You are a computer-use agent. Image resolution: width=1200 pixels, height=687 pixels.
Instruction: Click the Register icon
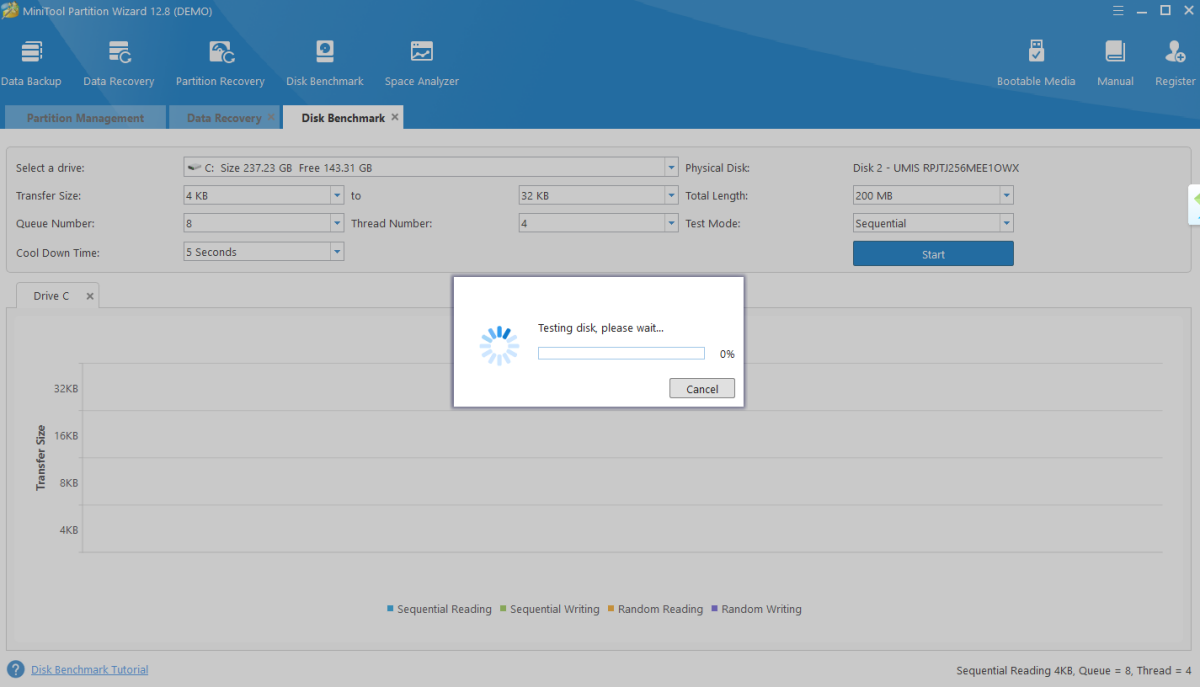tap(1175, 63)
